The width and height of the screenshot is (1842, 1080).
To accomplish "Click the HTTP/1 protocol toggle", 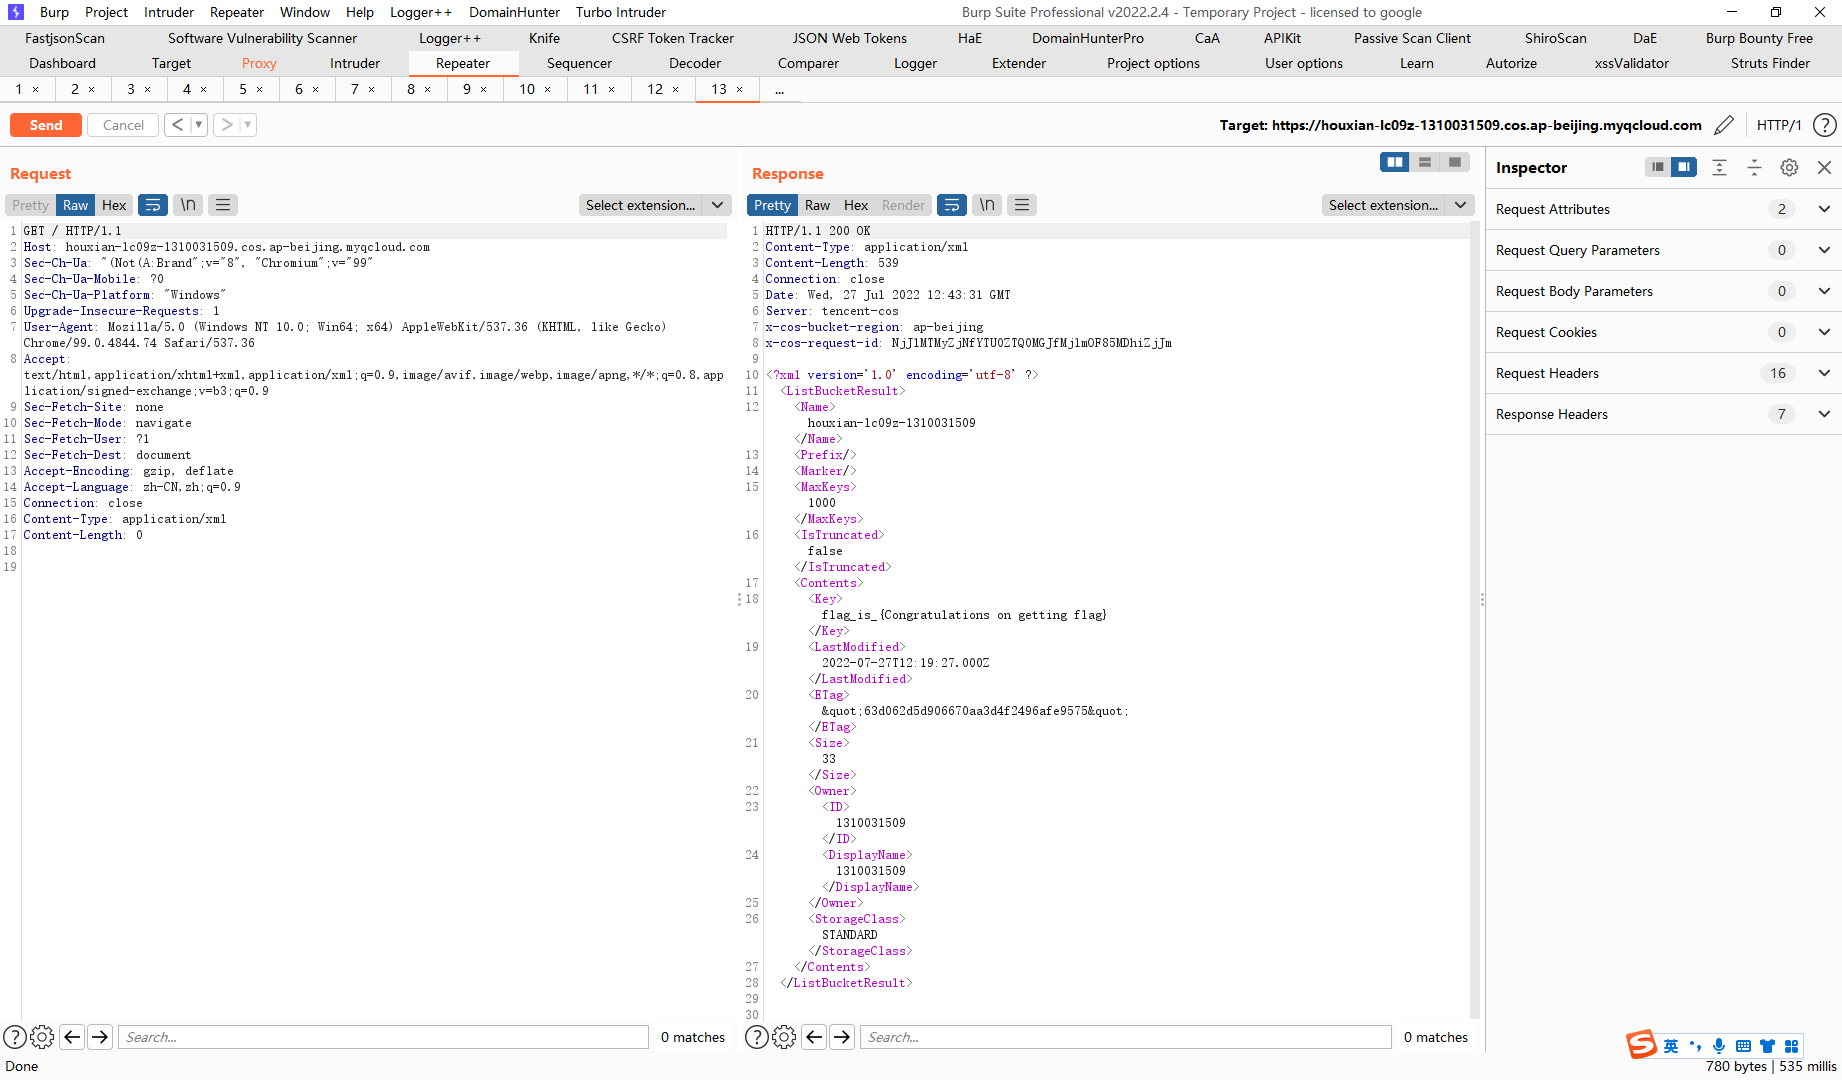I will coord(1779,125).
